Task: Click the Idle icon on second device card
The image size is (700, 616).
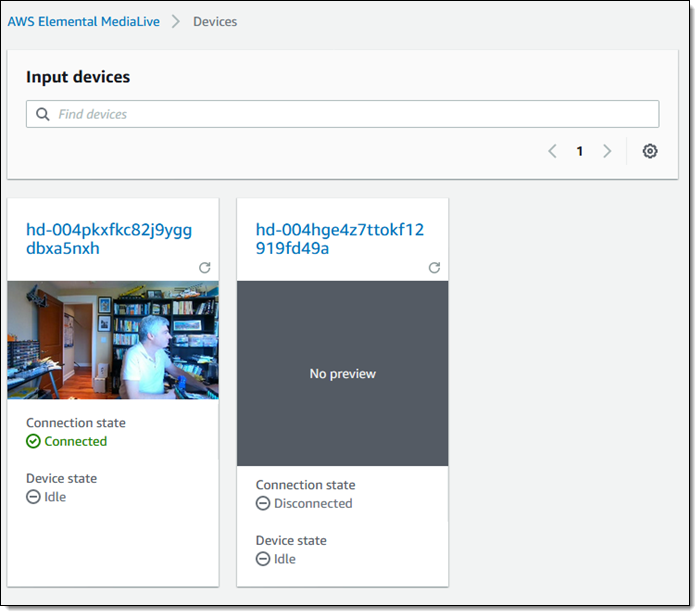Action: coord(263,559)
